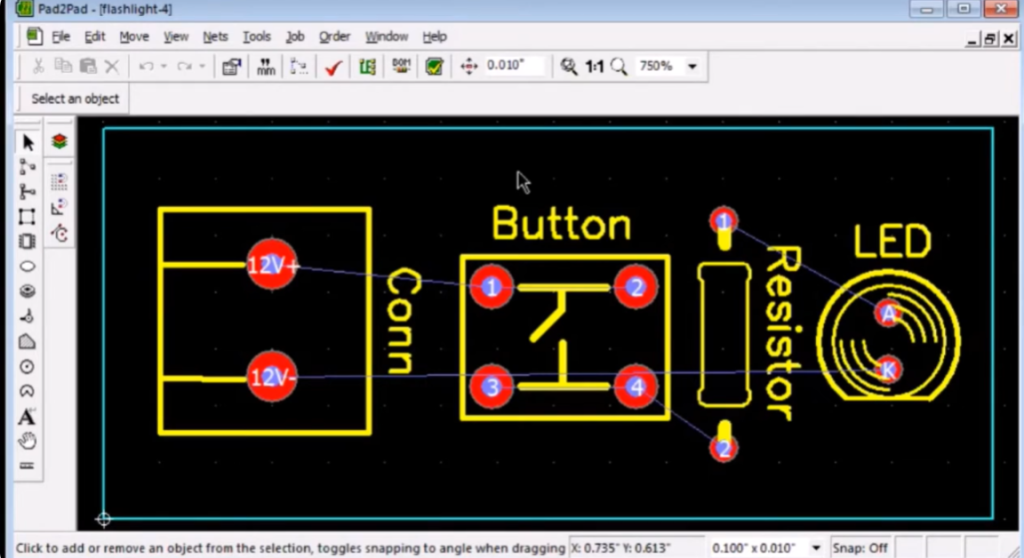Select the arrow pointer selection tool
The width and height of the screenshot is (1024, 558).
(x=27, y=142)
